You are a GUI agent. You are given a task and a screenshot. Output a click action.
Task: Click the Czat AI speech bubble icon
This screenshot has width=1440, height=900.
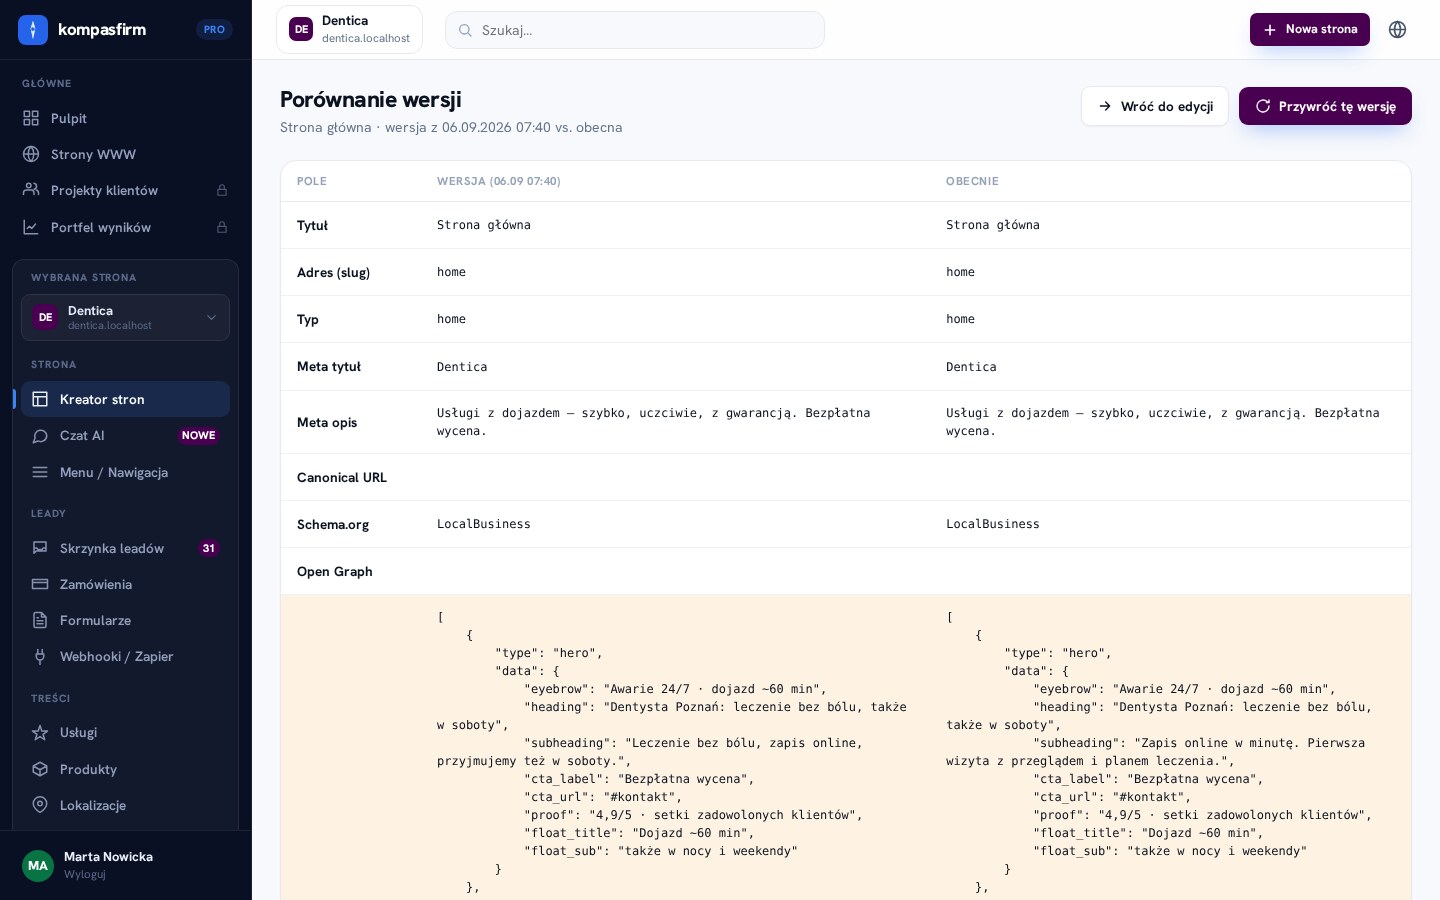click(40, 435)
